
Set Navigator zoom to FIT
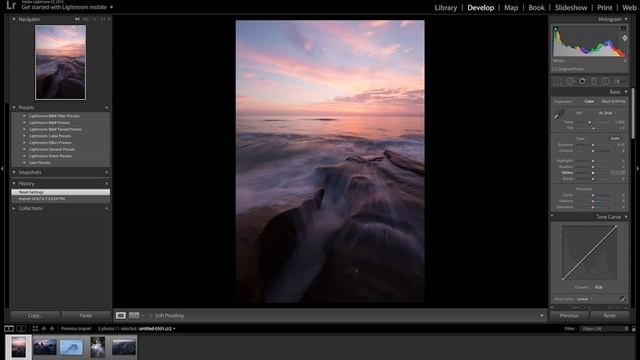[77, 19]
